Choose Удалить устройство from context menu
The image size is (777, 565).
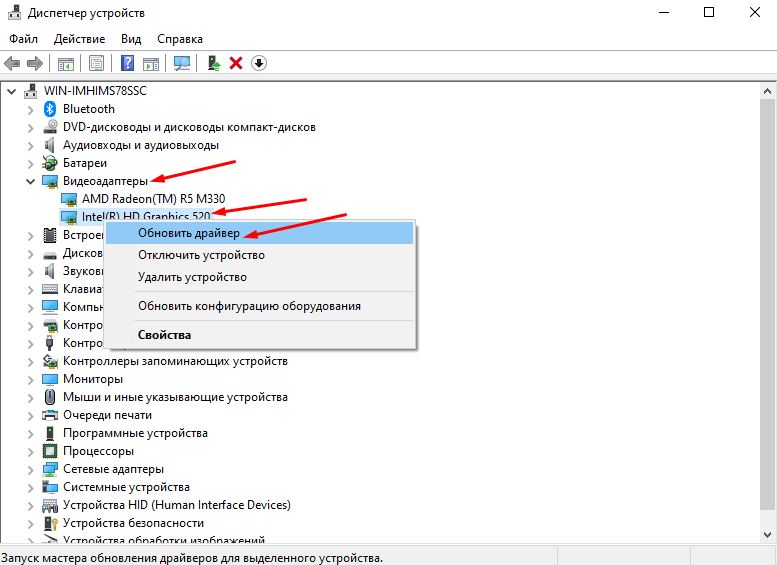point(259,277)
